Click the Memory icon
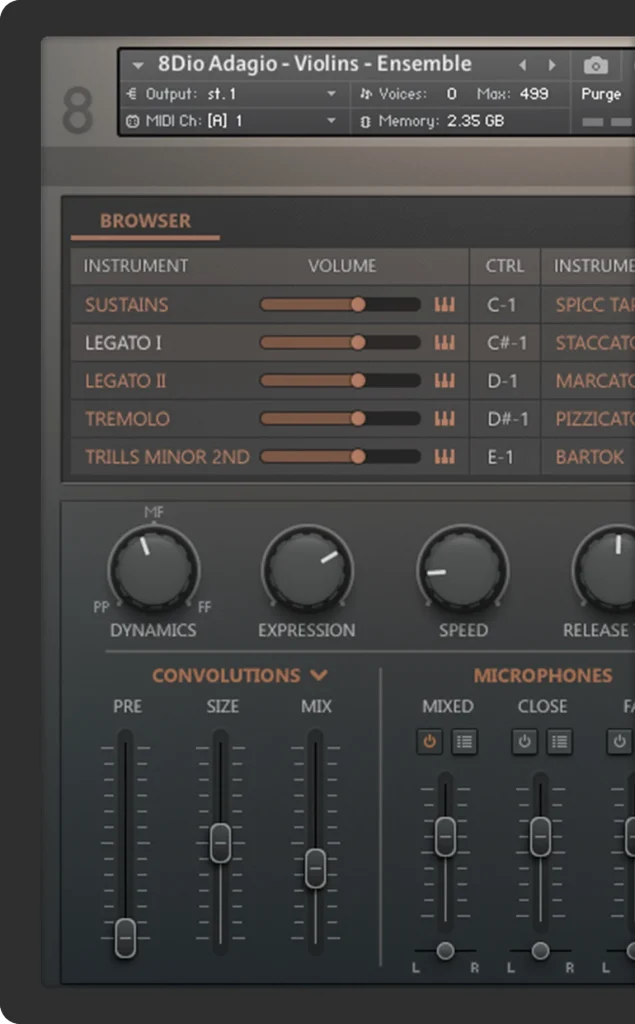This screenshot has height=1024, width=635. pos(365,121)
